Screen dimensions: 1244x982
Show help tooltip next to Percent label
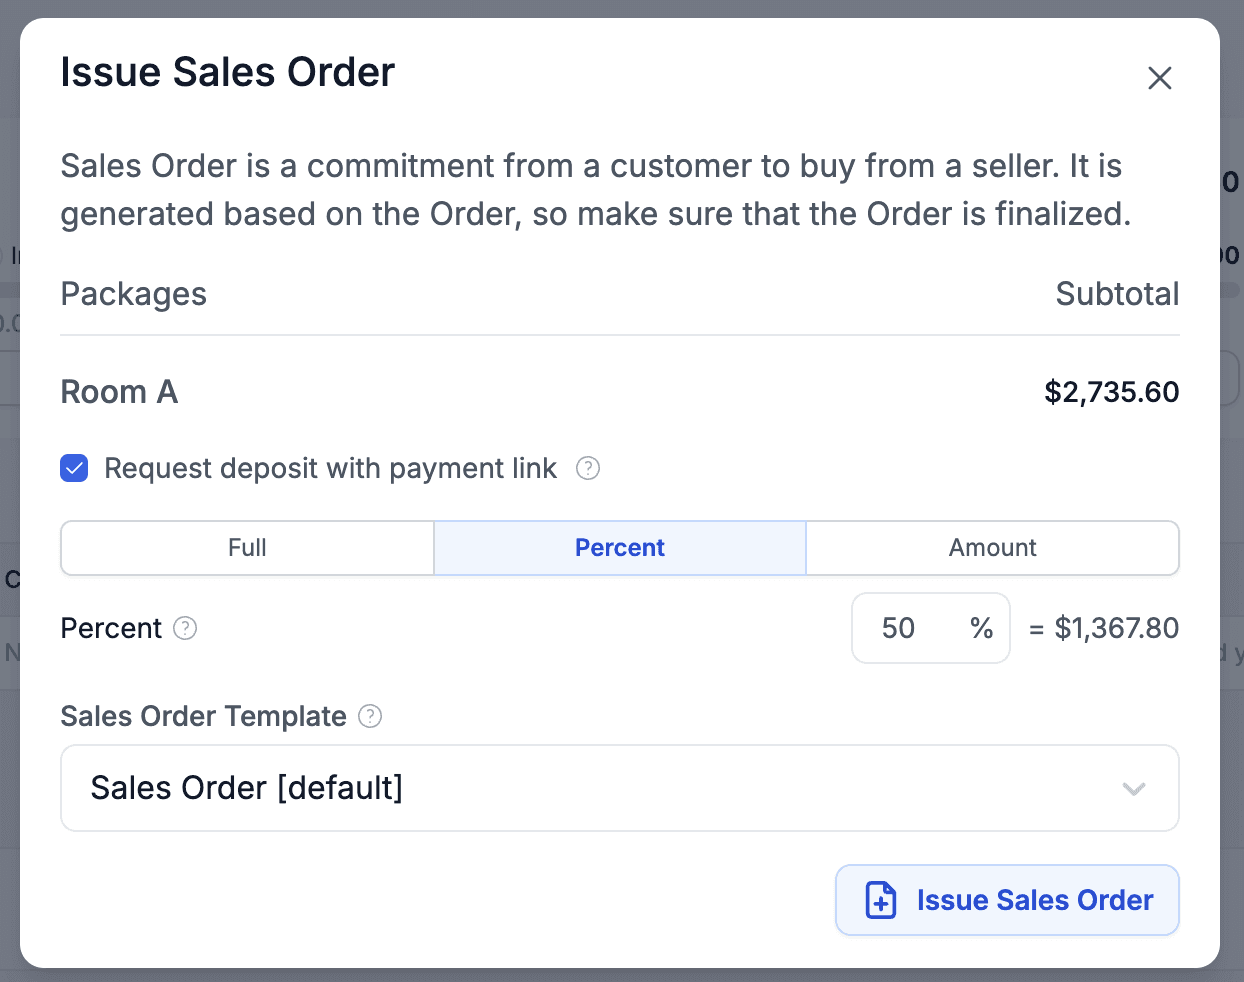click(185, 628)
